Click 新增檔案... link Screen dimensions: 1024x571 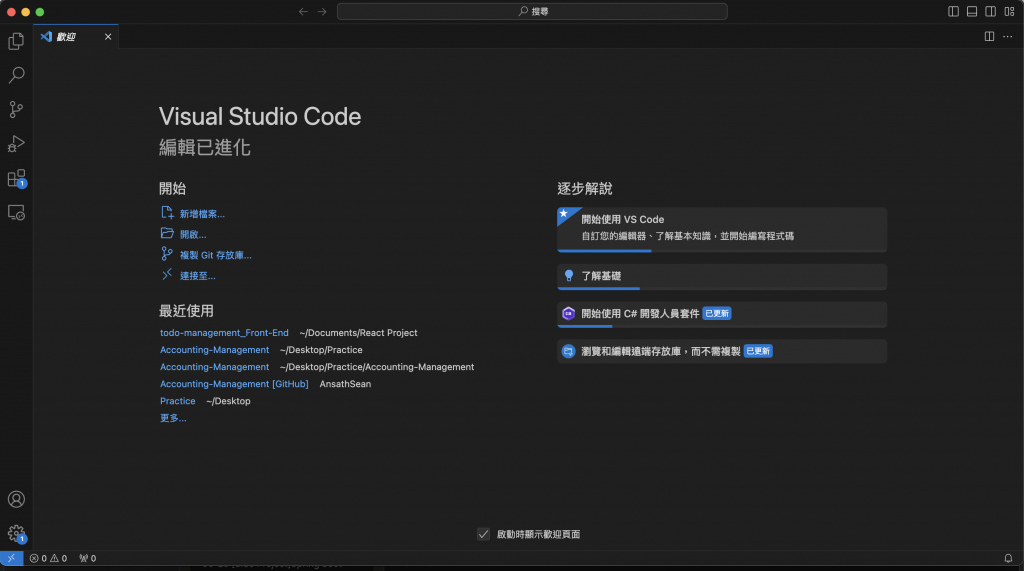point(202,214)
